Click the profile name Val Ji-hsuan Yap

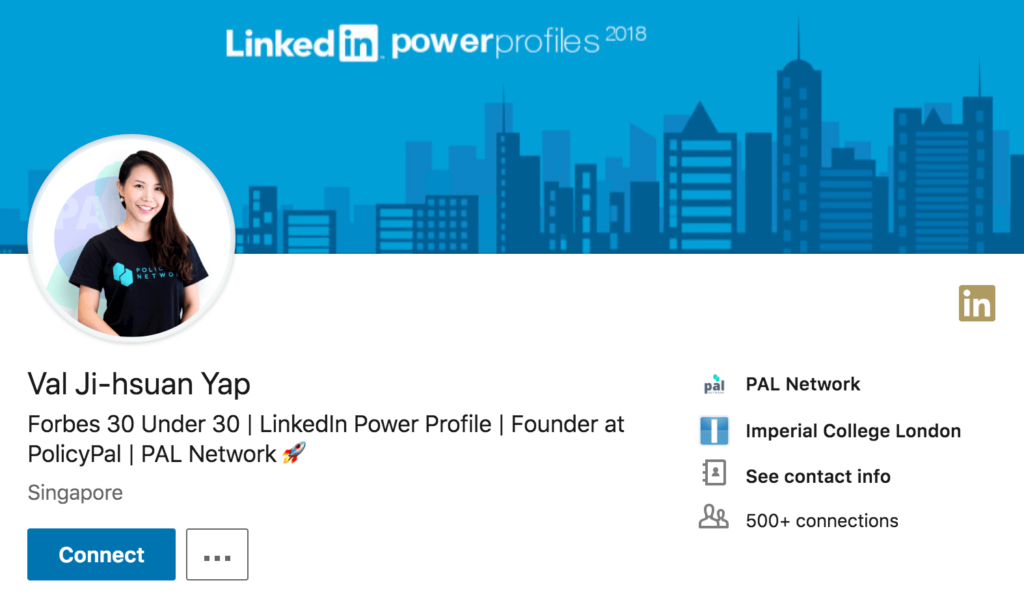(139, 384)
